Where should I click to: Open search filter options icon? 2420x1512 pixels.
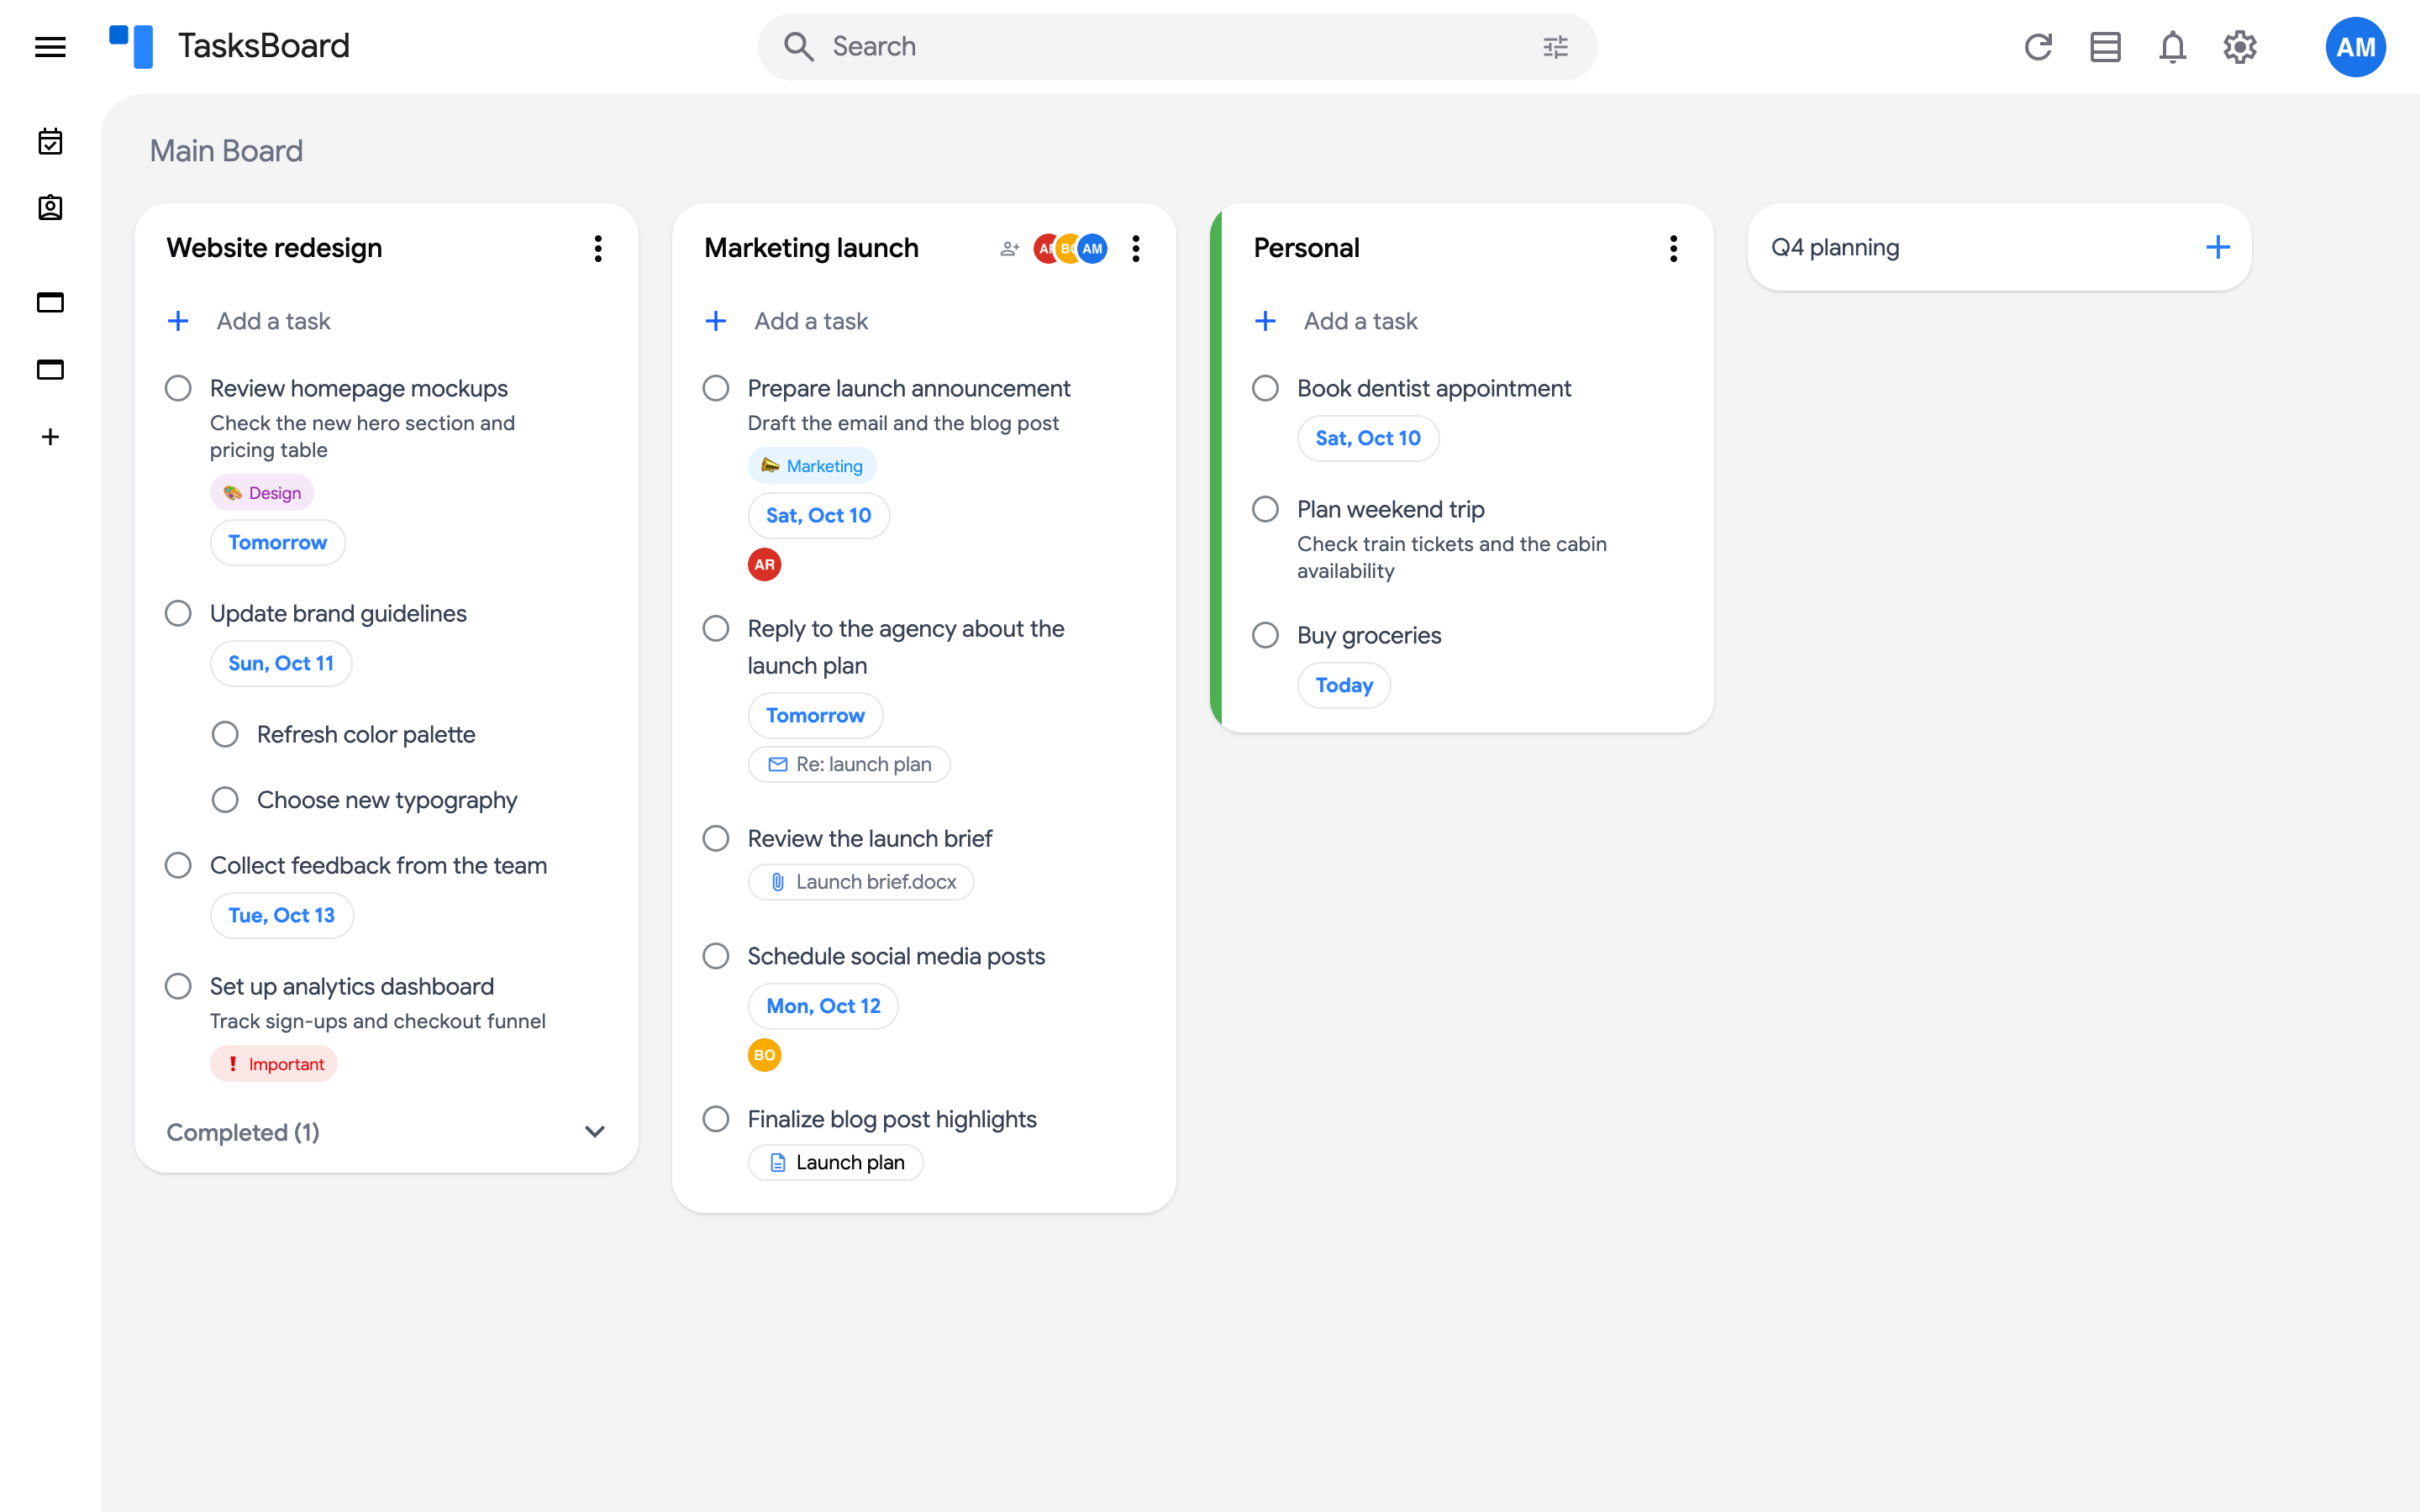[x=1555, y=47]
